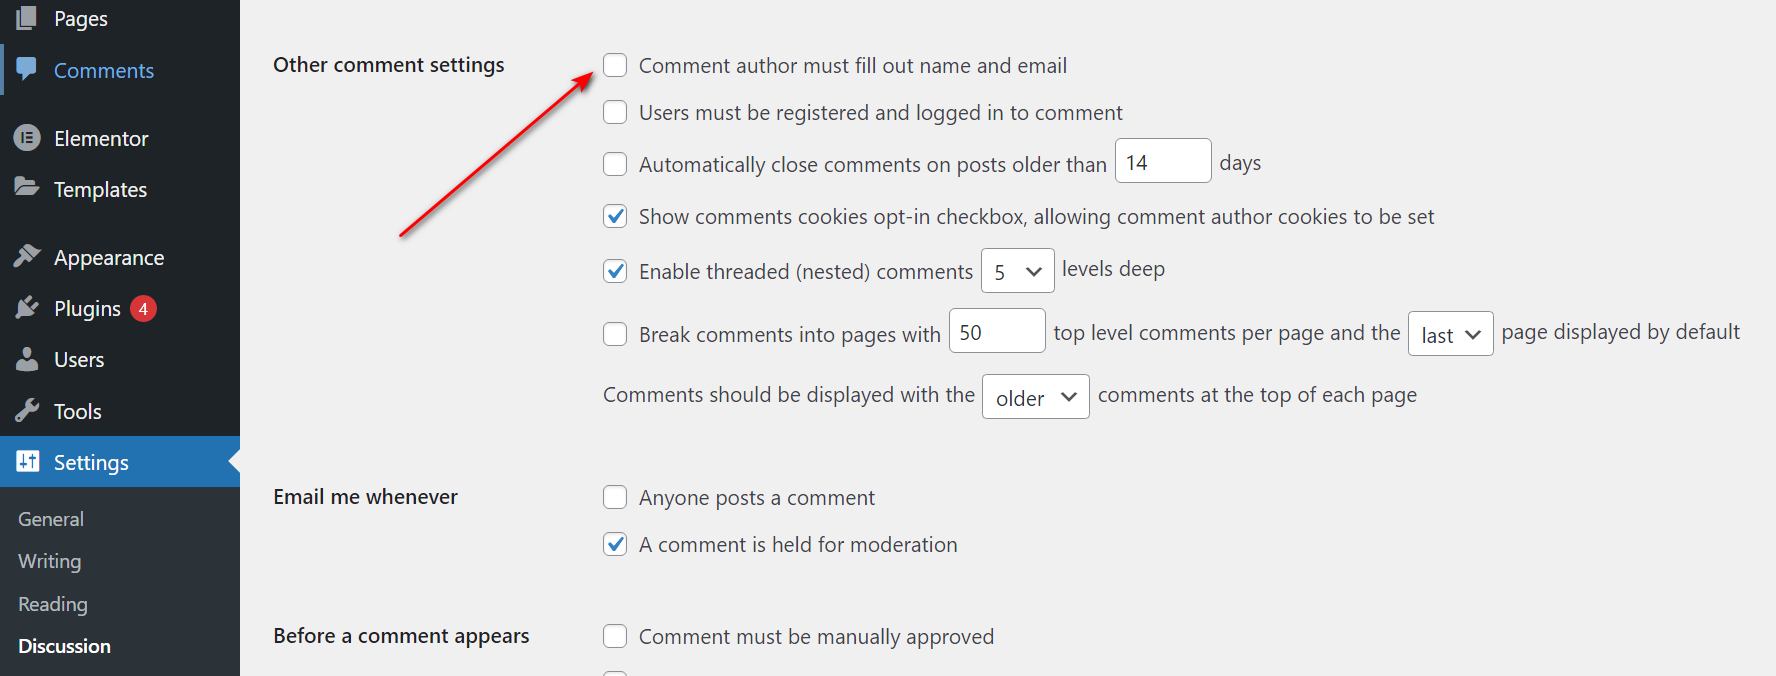Click the Users person icon
This screenshot has width=1776, height=676.
tap(27, 359)
